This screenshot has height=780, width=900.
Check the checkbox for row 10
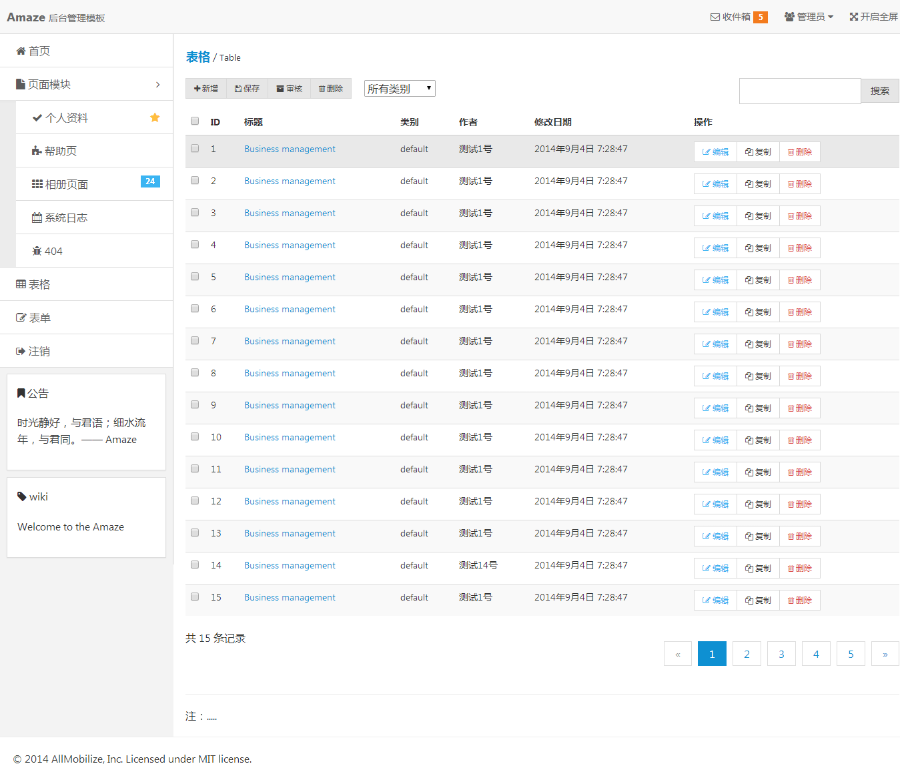tap(195, 437)
